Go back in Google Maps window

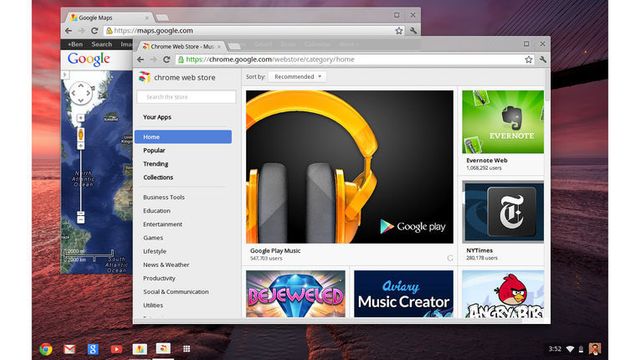click(69, 31)
